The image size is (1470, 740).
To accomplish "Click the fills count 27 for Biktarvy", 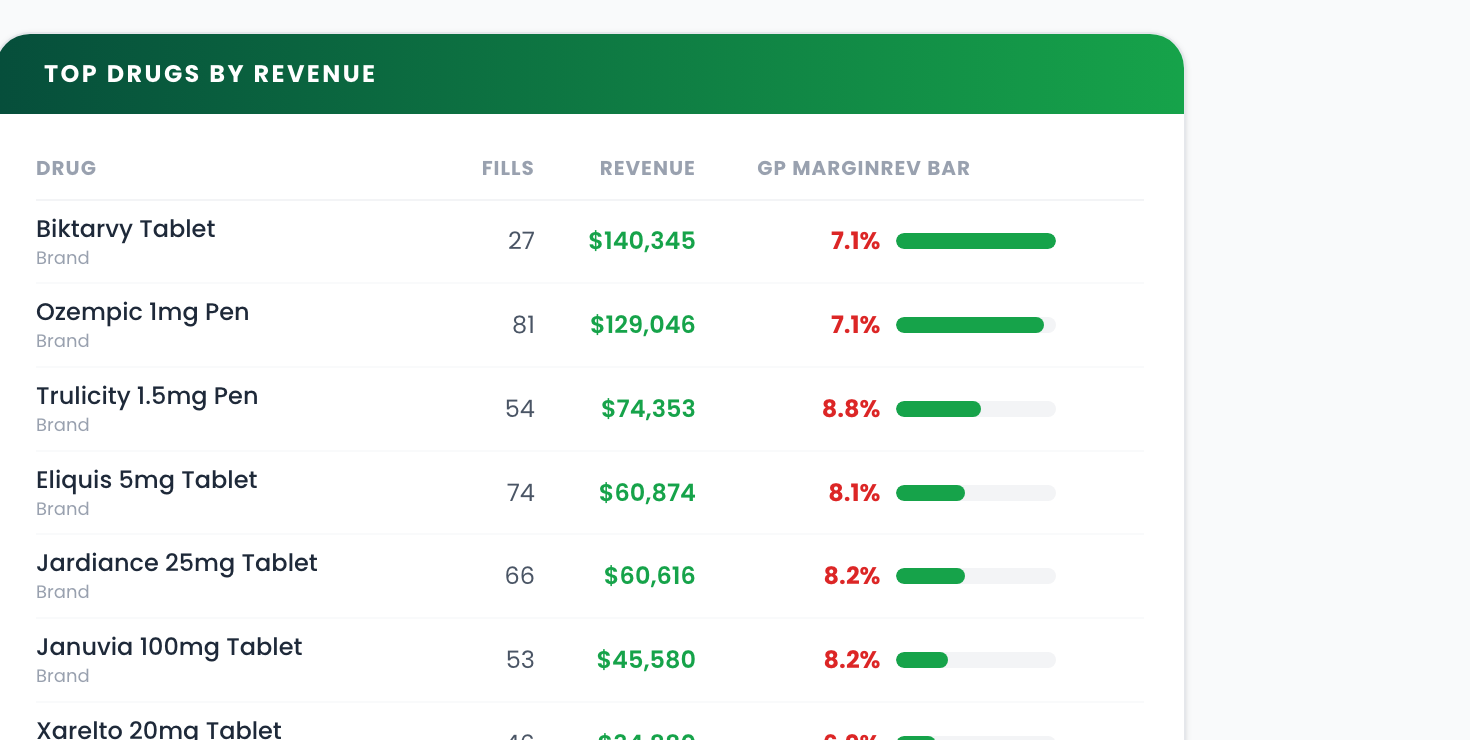I will [x=521, y=241].
